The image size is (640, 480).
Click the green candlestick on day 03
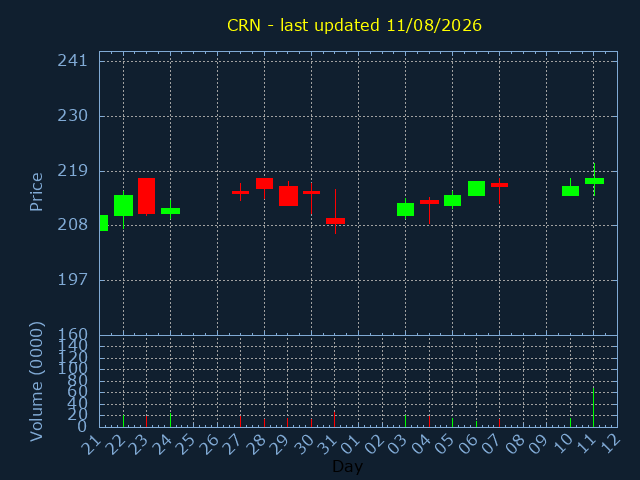[x=405, y=209]
